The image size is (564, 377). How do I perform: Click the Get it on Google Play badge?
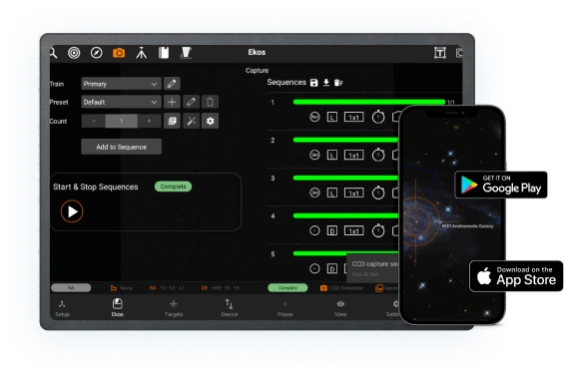point(501,185)
